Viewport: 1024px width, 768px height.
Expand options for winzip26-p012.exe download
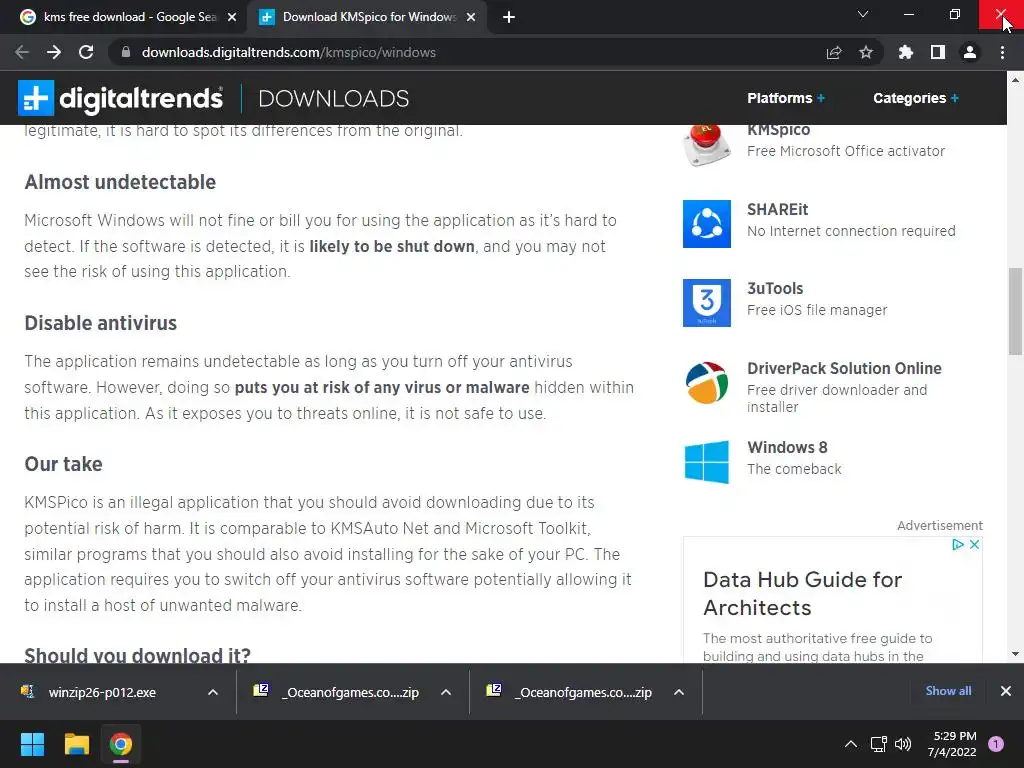tap(213, 692)
